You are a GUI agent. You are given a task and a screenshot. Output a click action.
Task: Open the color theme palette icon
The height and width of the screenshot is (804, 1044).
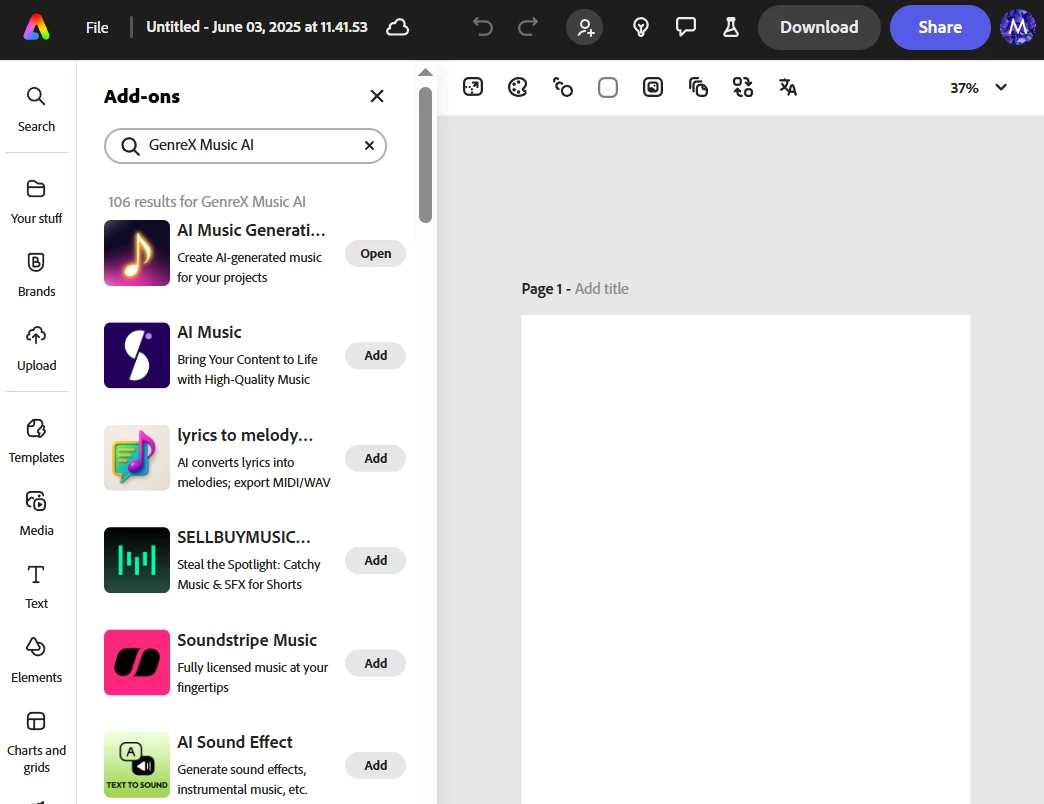coord(517,87)
